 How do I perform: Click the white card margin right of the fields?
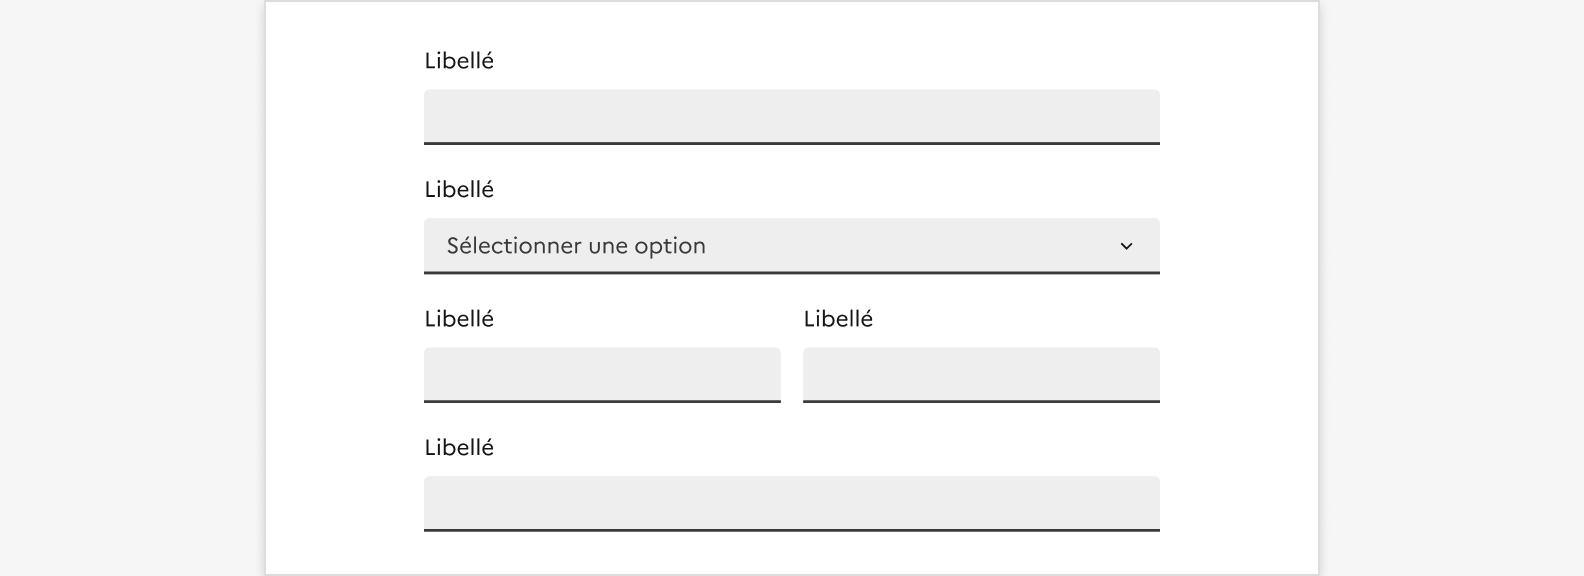[x=1240, y=288]
